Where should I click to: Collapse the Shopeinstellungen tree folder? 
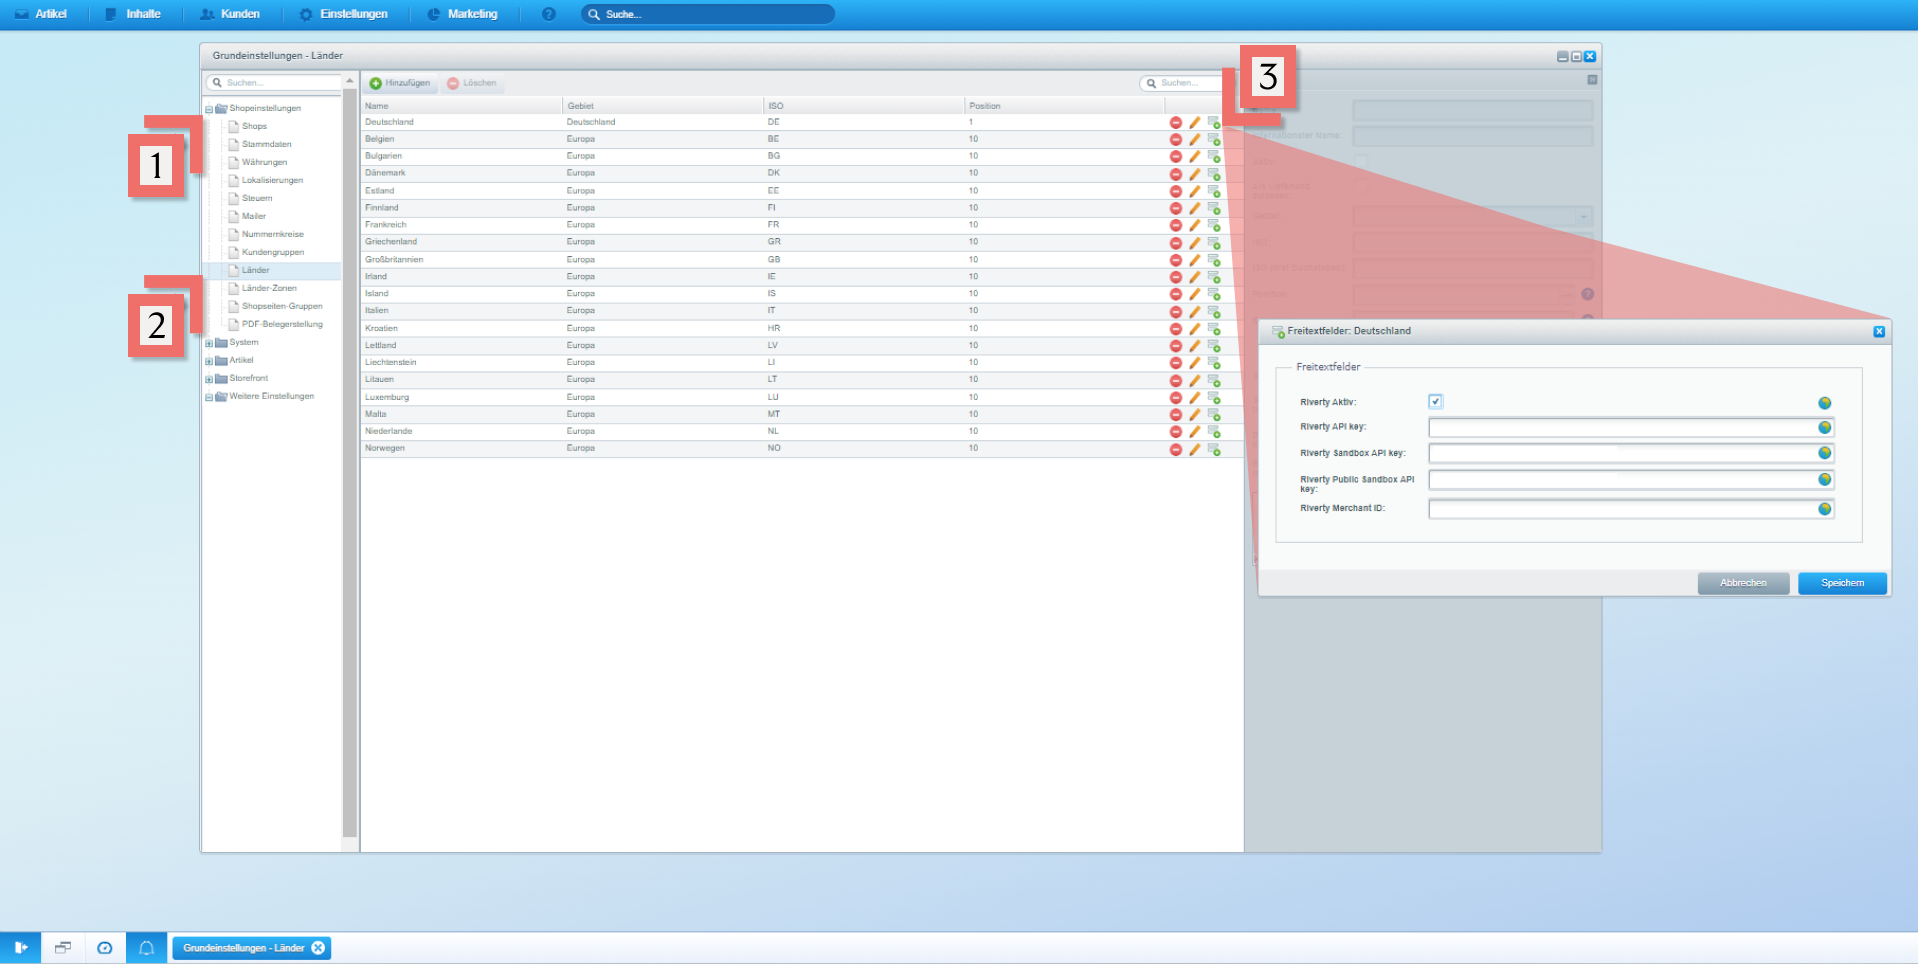click(x=209, y=109)
